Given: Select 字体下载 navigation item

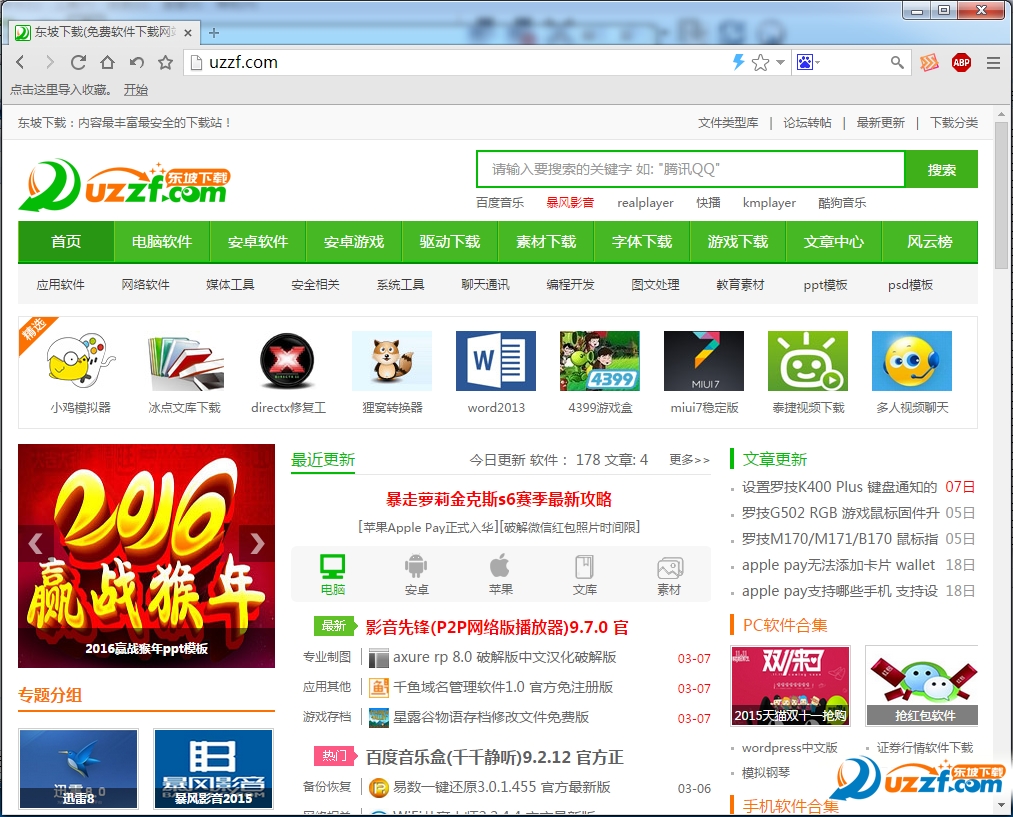Looking at the screenshot, I should [x=642, y=242].
